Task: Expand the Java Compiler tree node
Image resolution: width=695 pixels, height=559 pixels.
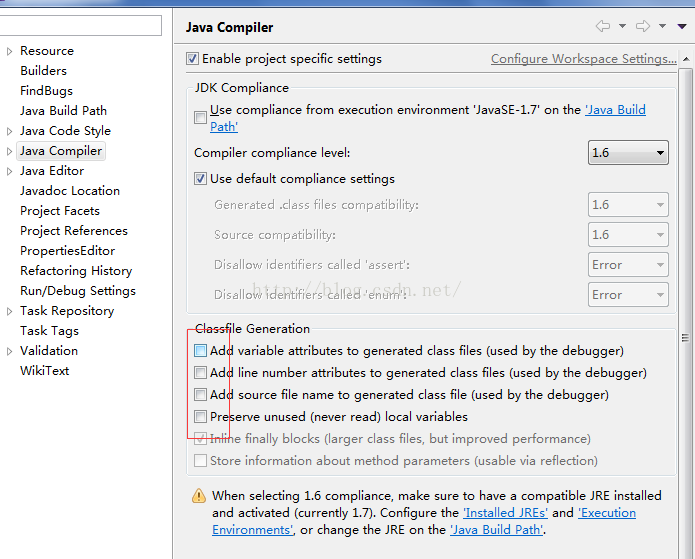Action: pos(9,151)
